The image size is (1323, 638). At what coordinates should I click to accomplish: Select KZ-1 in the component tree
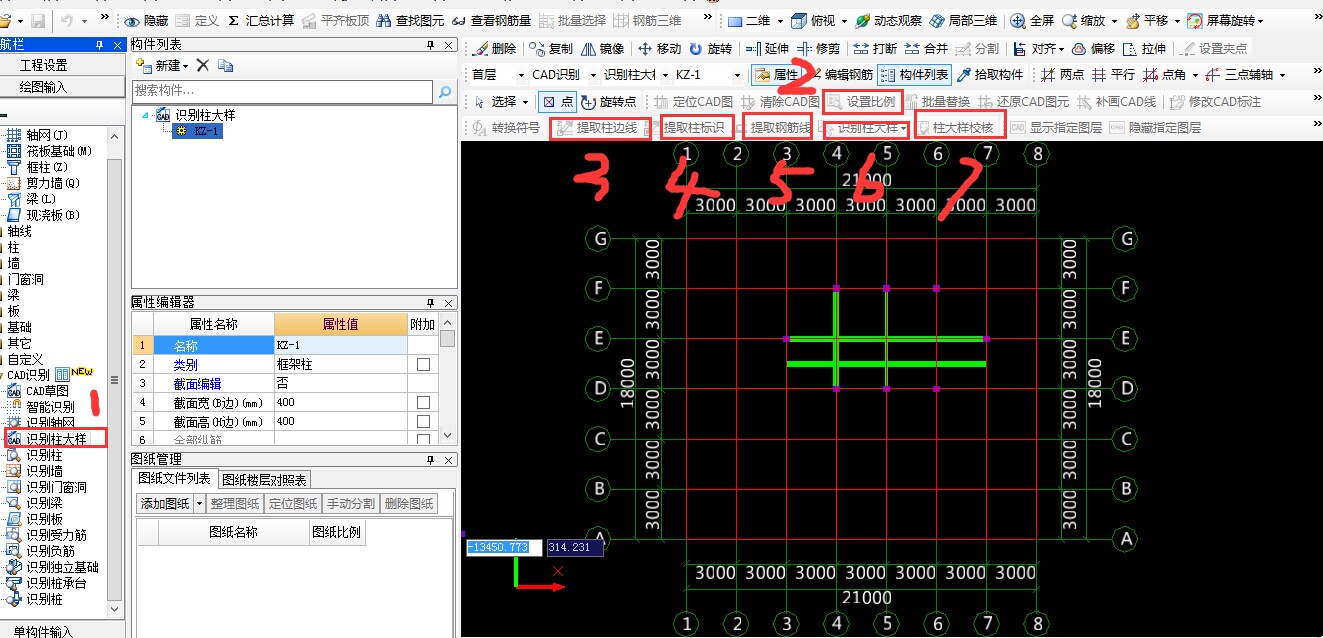(x=206, y=131)
